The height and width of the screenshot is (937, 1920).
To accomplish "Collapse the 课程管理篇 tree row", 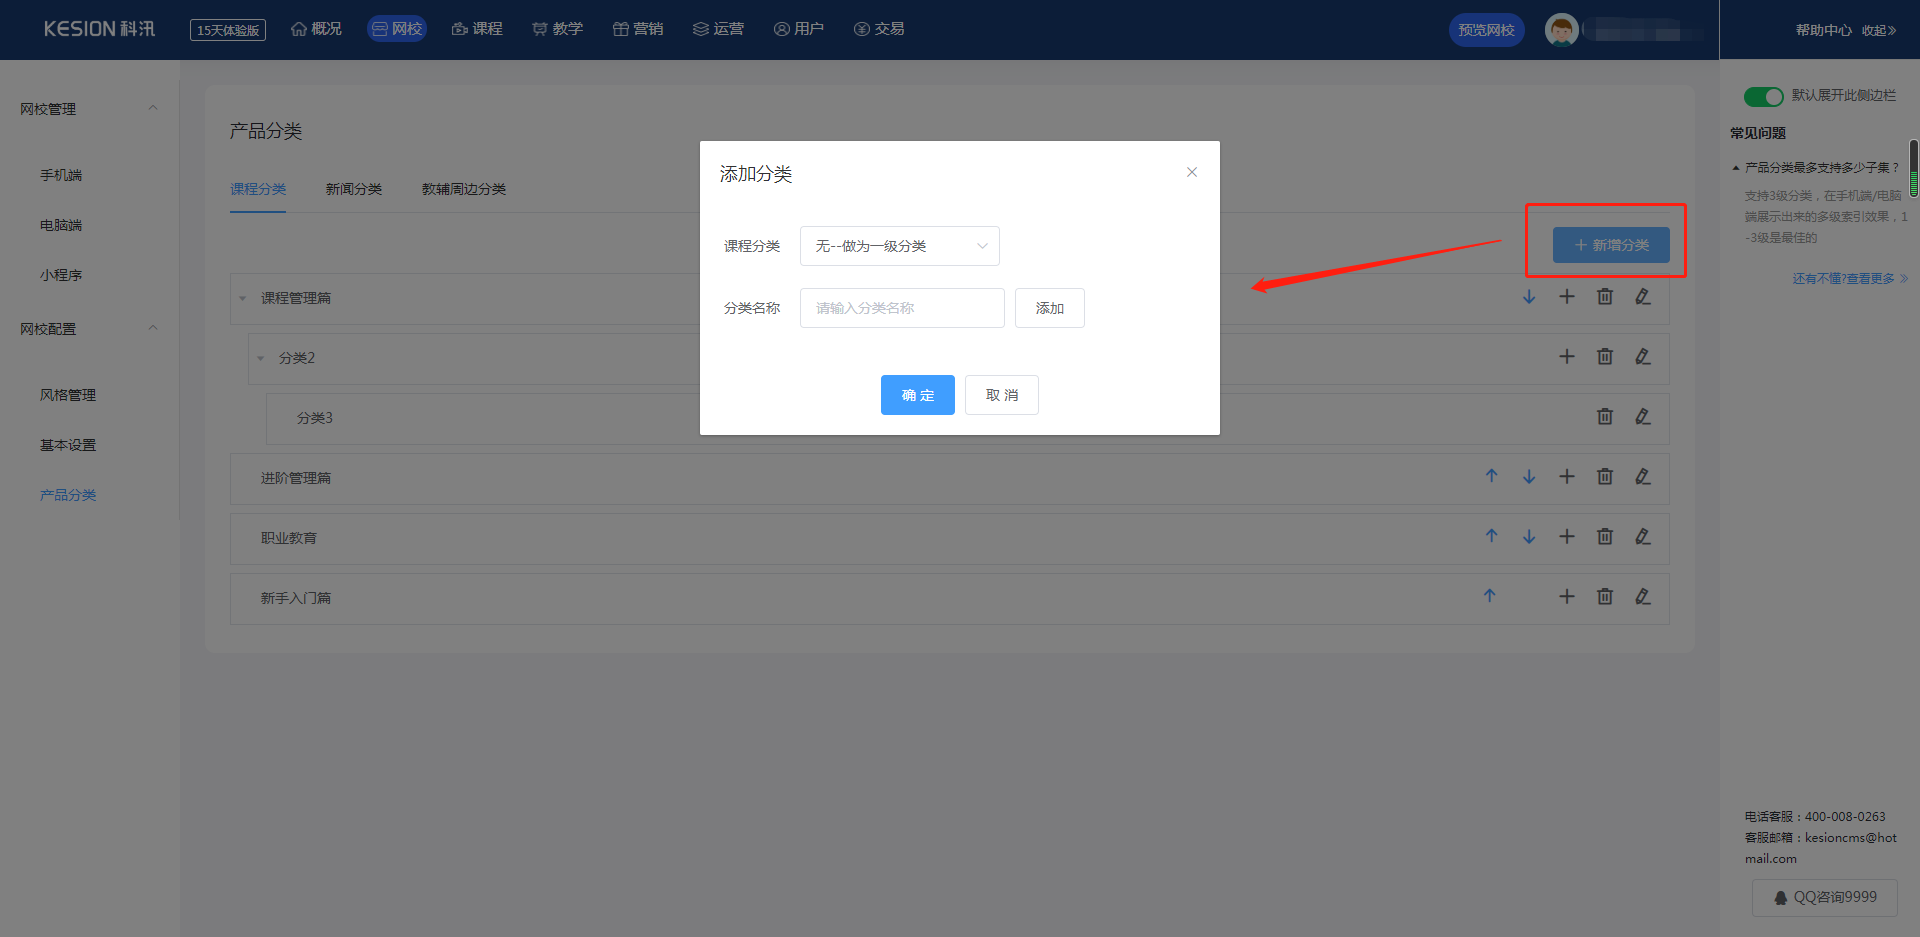I will coord(243,298).
